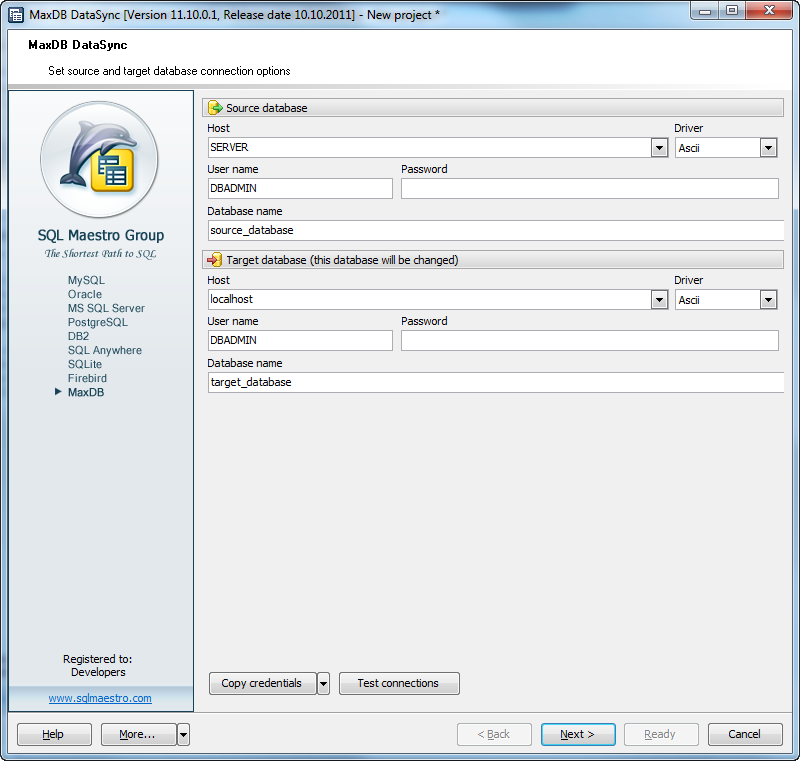This screenshot has height=761, width=800.
Task: Open the source Driver dropdown showing Ascii
Action: (768, 147)
